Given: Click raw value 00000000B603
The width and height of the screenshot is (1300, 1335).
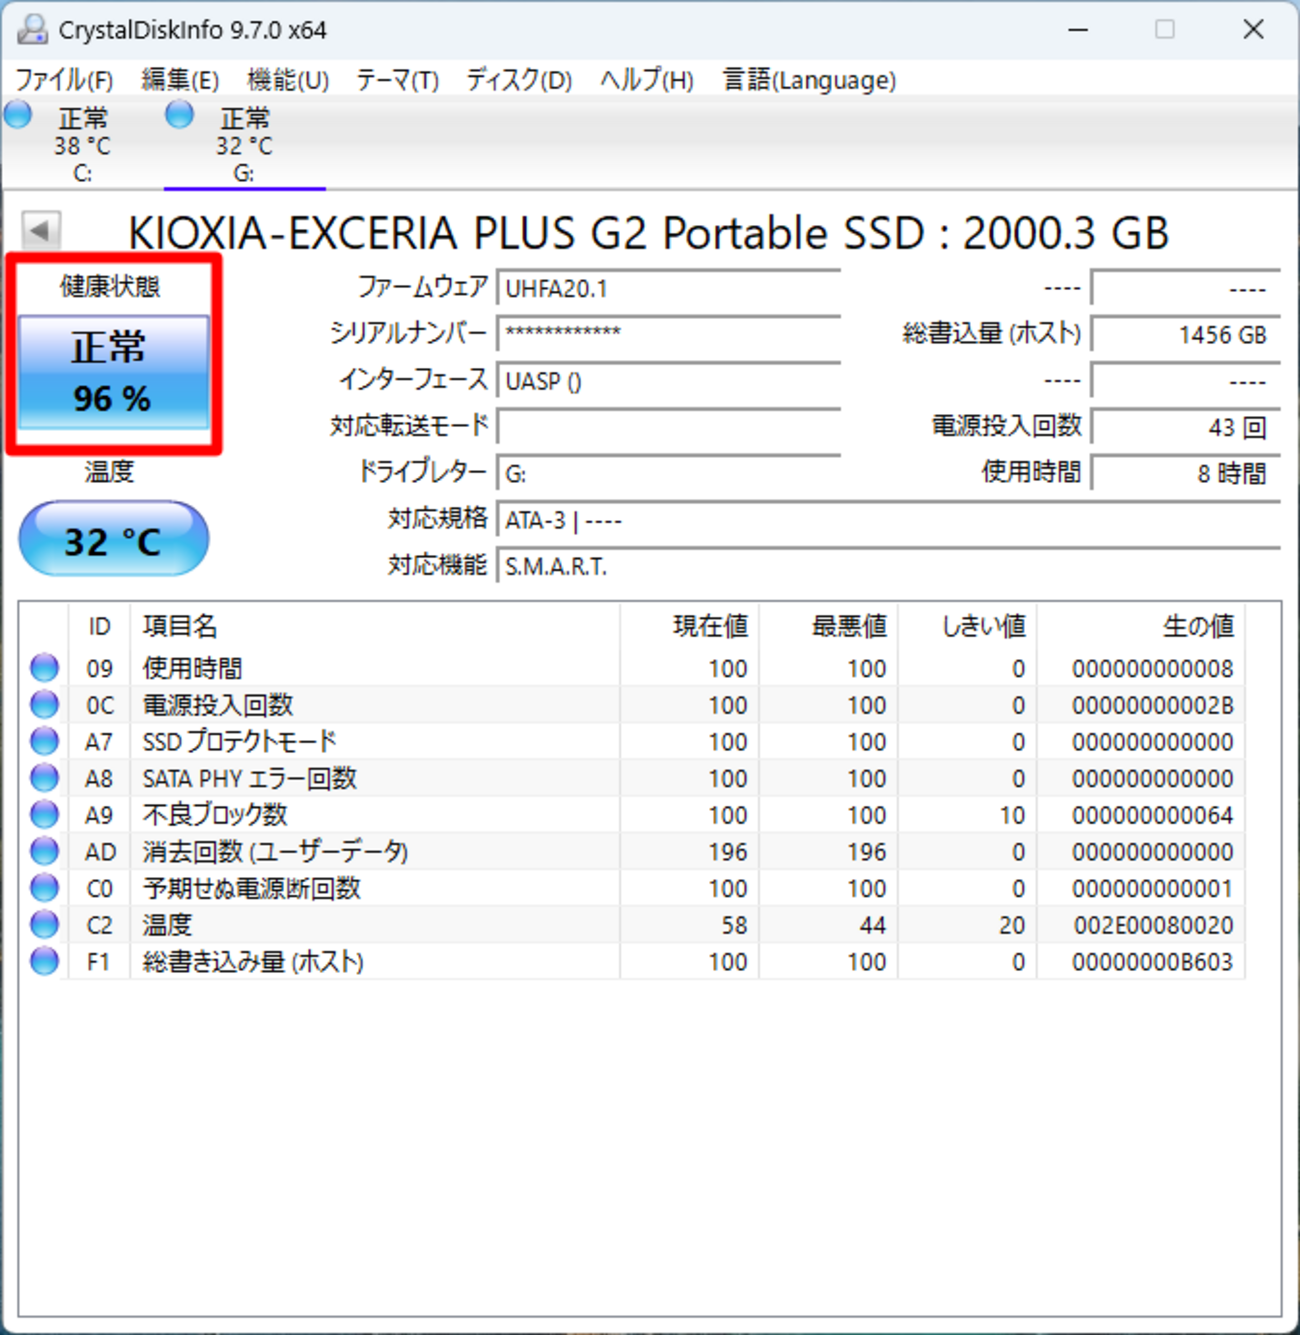Looking at the screenshot, I should (1152, 962).
